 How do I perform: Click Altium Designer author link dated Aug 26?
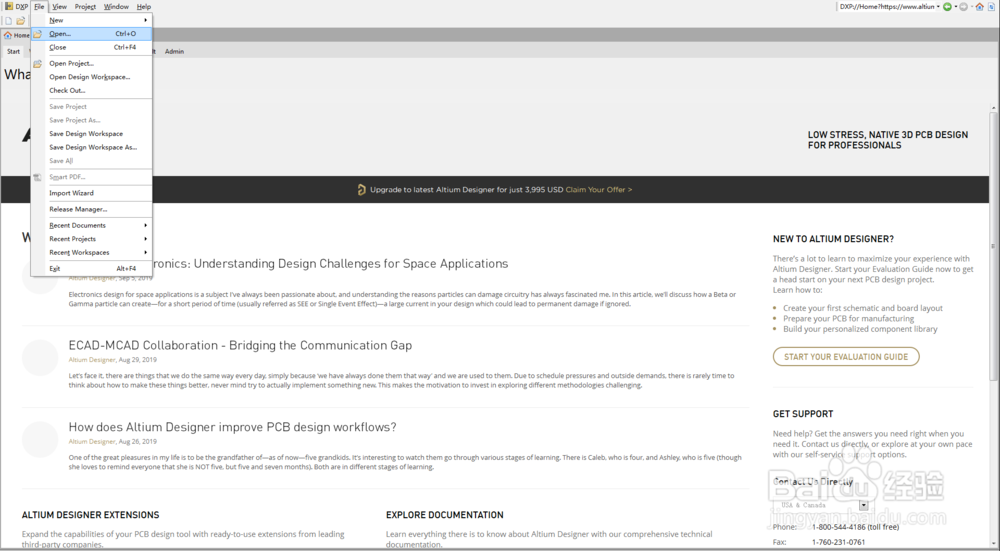[x=92, y=441]
